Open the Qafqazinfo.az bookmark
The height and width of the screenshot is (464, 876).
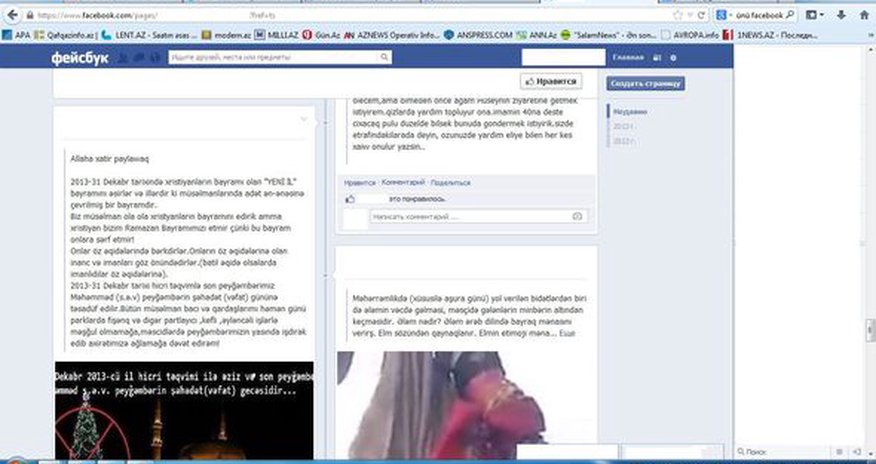(66, 35)
